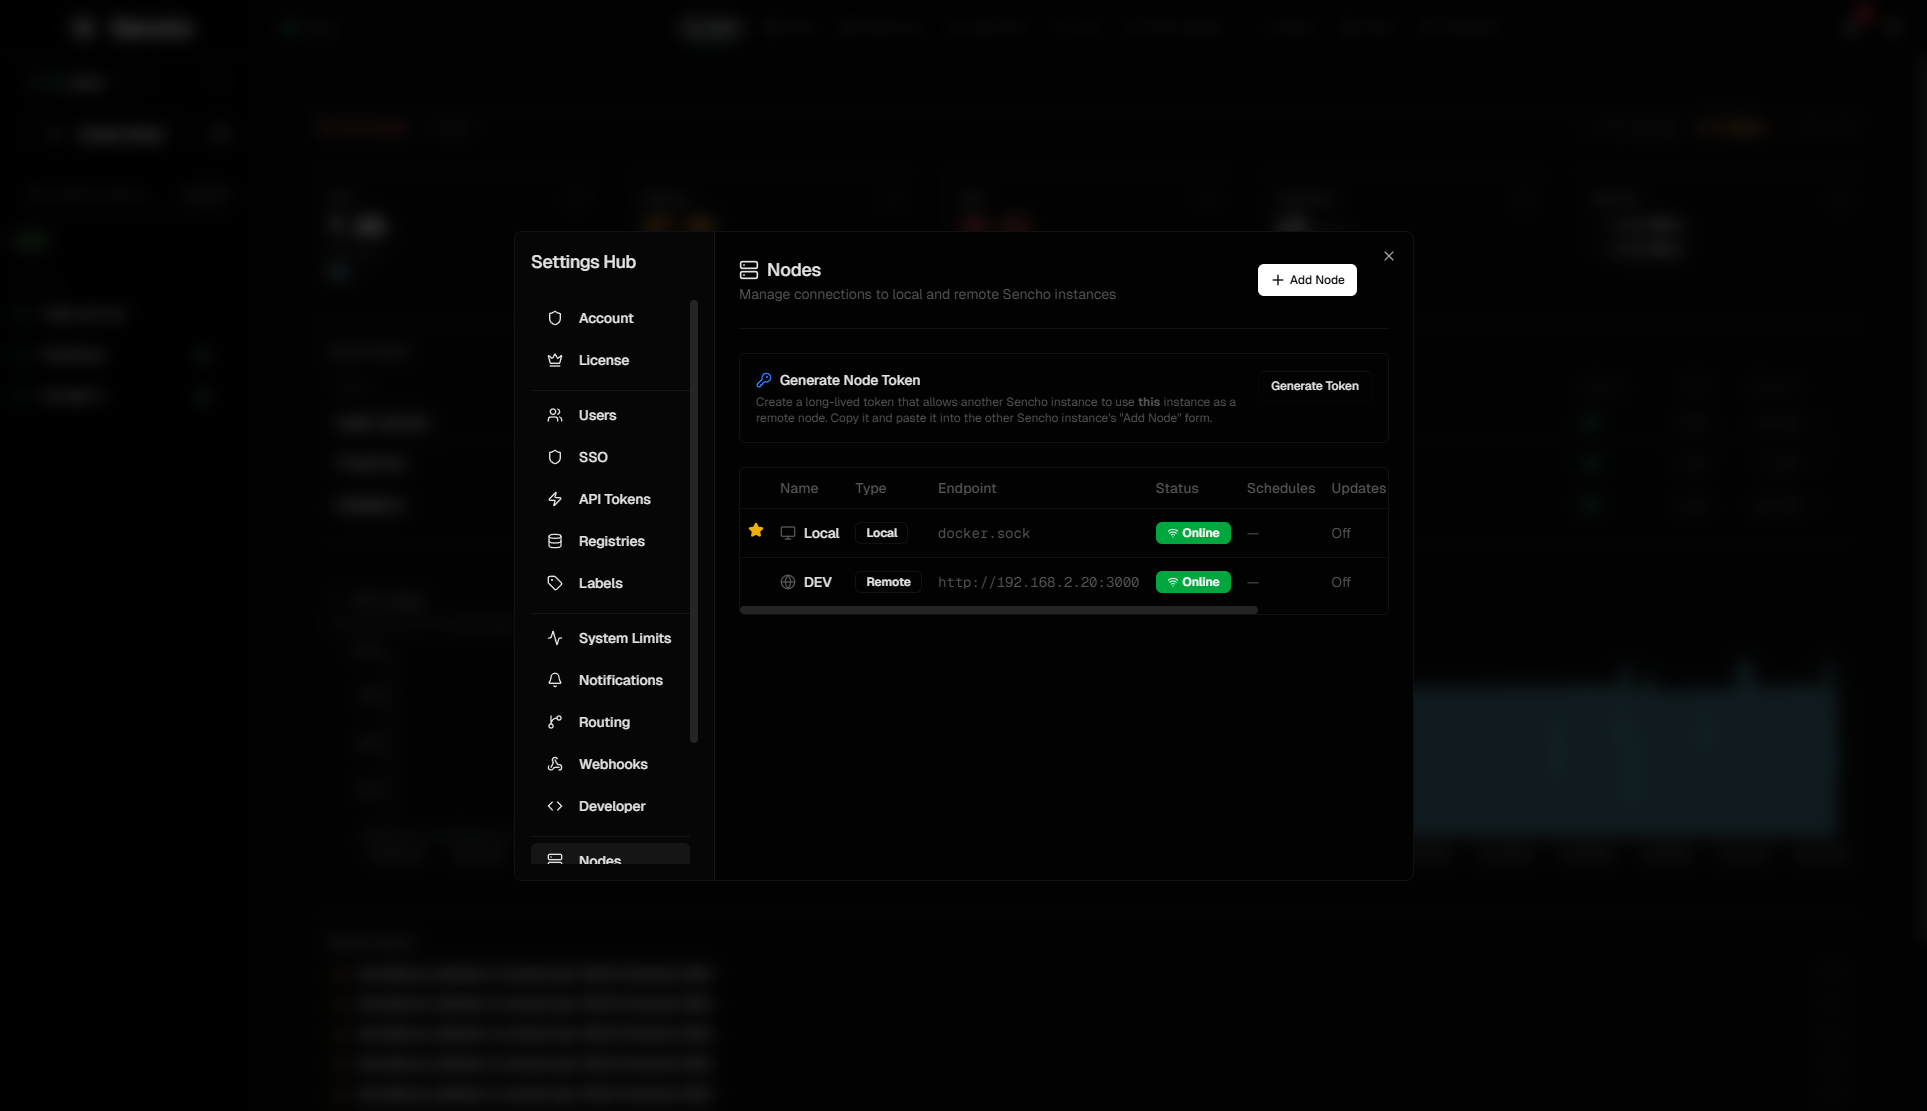Screen dimensions: 1927x1111
Task: Click the Updates column header
Action: tap(1358, 488)
